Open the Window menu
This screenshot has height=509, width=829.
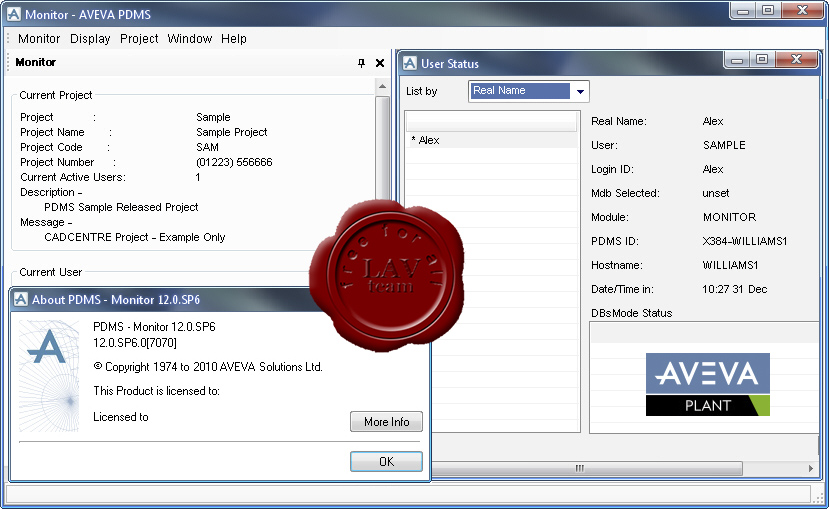189,39
